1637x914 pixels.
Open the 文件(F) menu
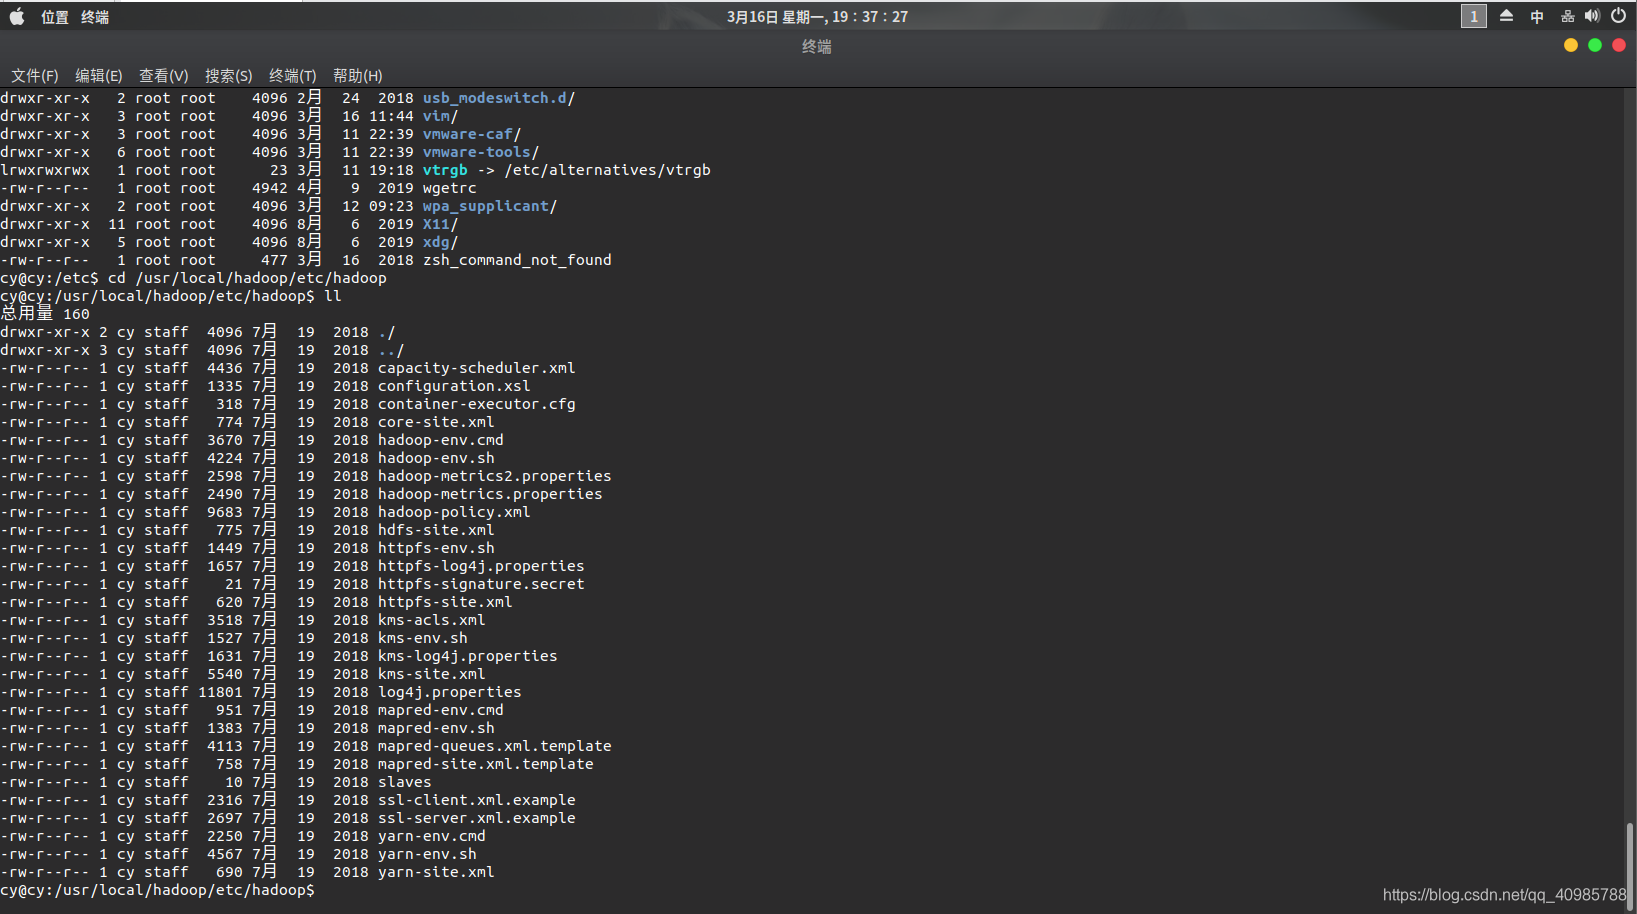pos(35,76)
